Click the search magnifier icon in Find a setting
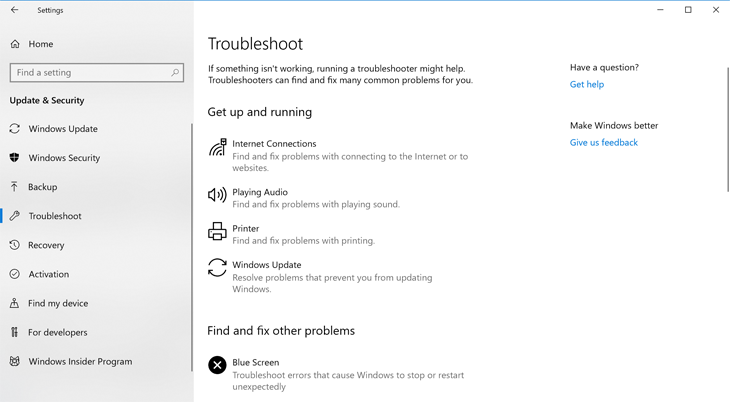 pyautogui.click(x=175, y=73)
